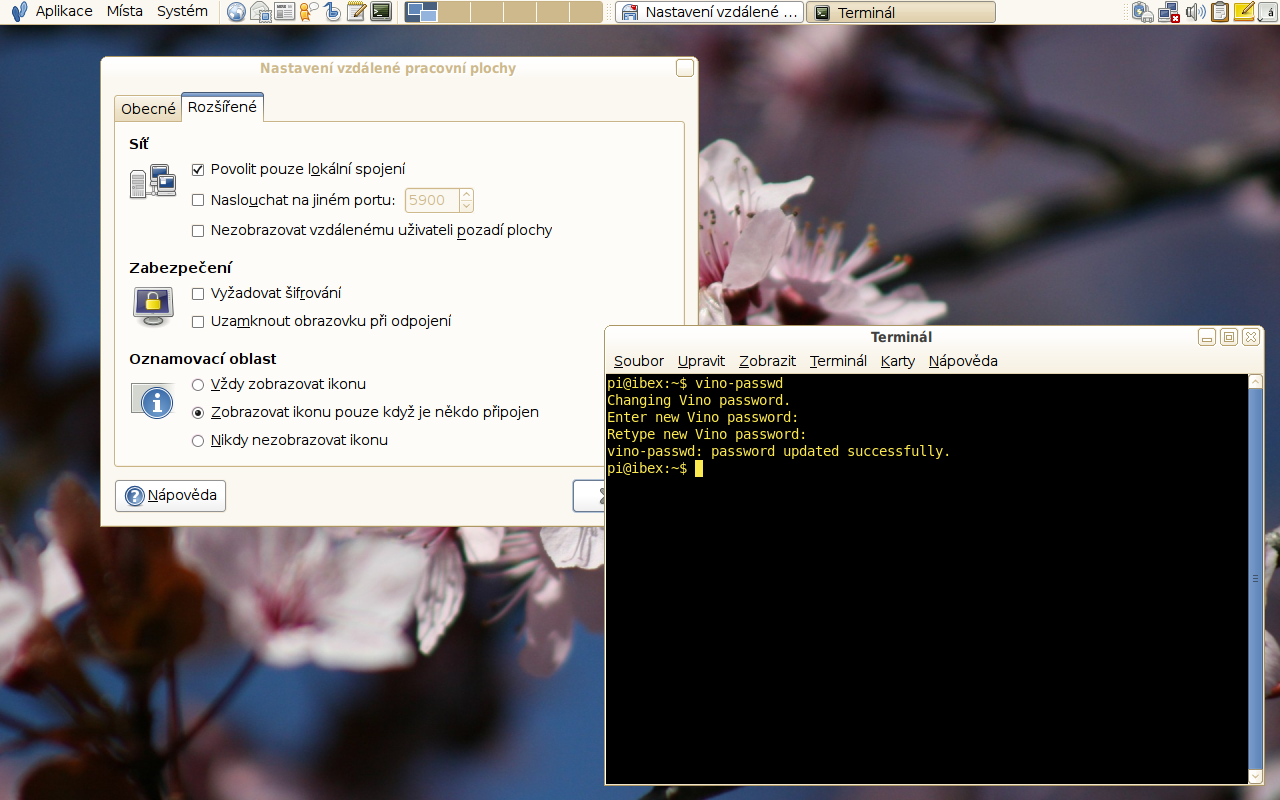Launch the instant messenger icon in the top panel
This screenshot has width=1280, height=800.
308,12
